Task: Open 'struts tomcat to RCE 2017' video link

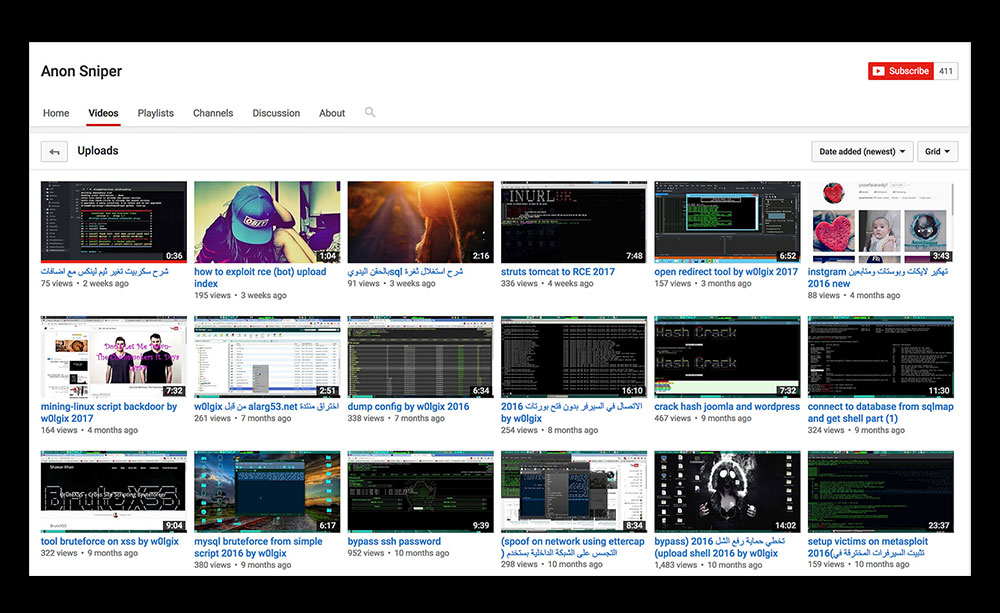Action: [559, 271]
